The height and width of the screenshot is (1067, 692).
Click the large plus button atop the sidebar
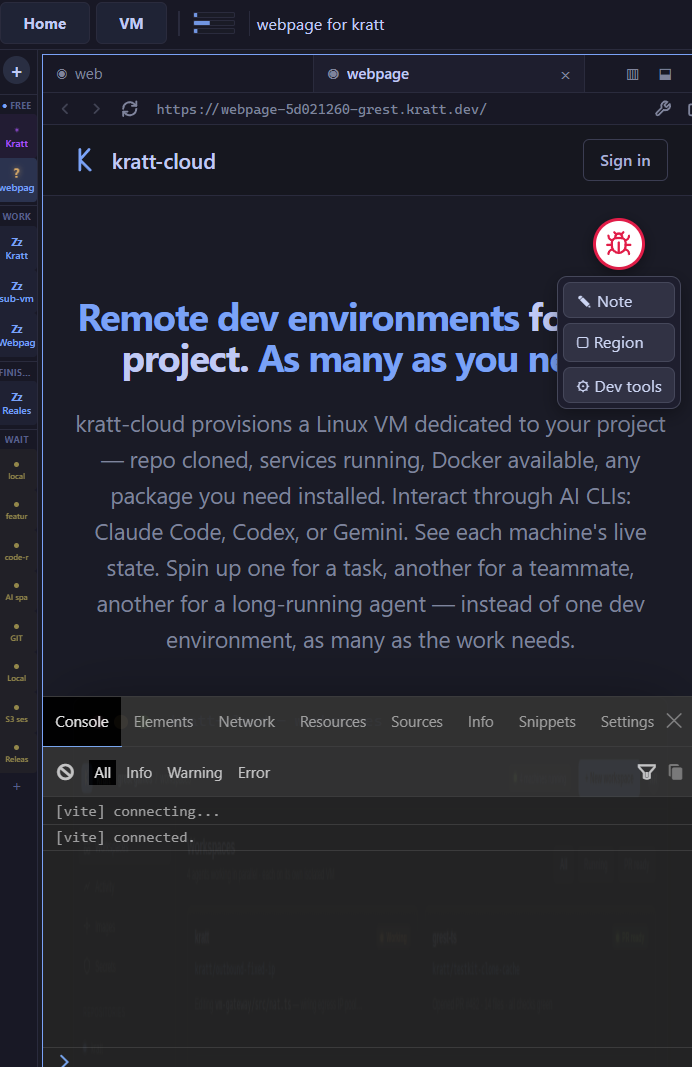tap(17, 71)
